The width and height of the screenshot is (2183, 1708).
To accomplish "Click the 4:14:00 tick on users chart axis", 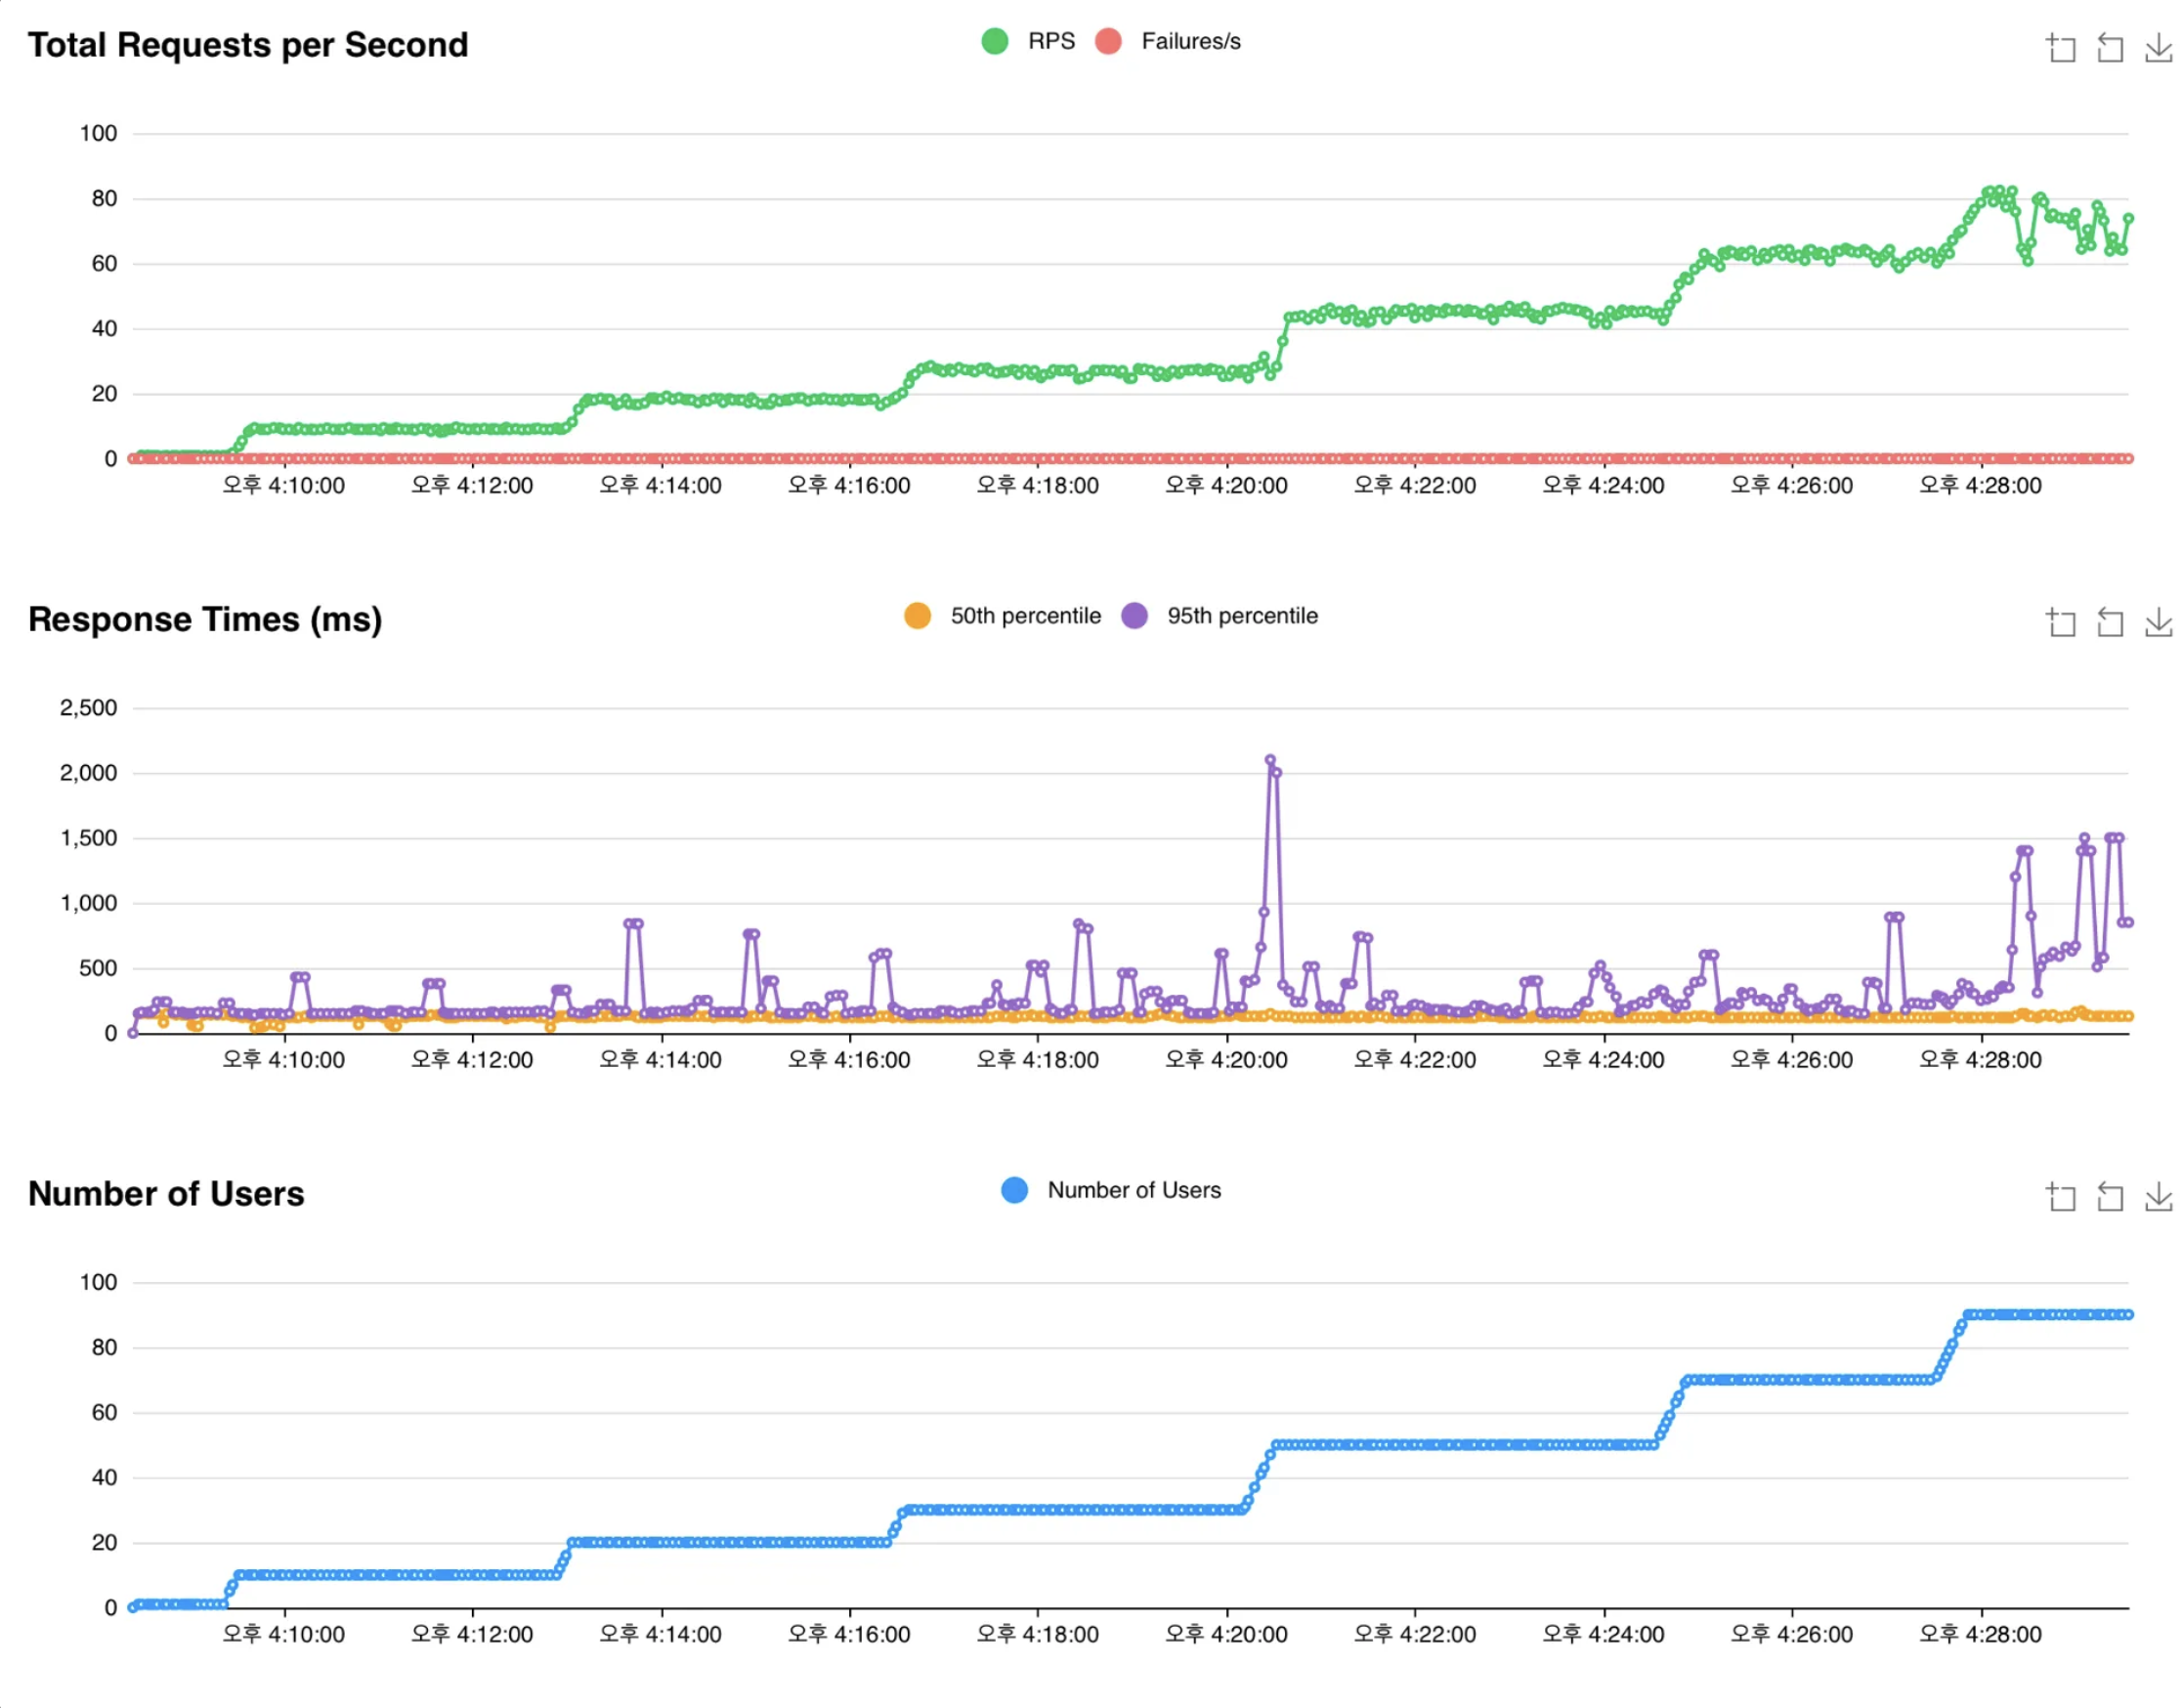I will click(661, 1635).
